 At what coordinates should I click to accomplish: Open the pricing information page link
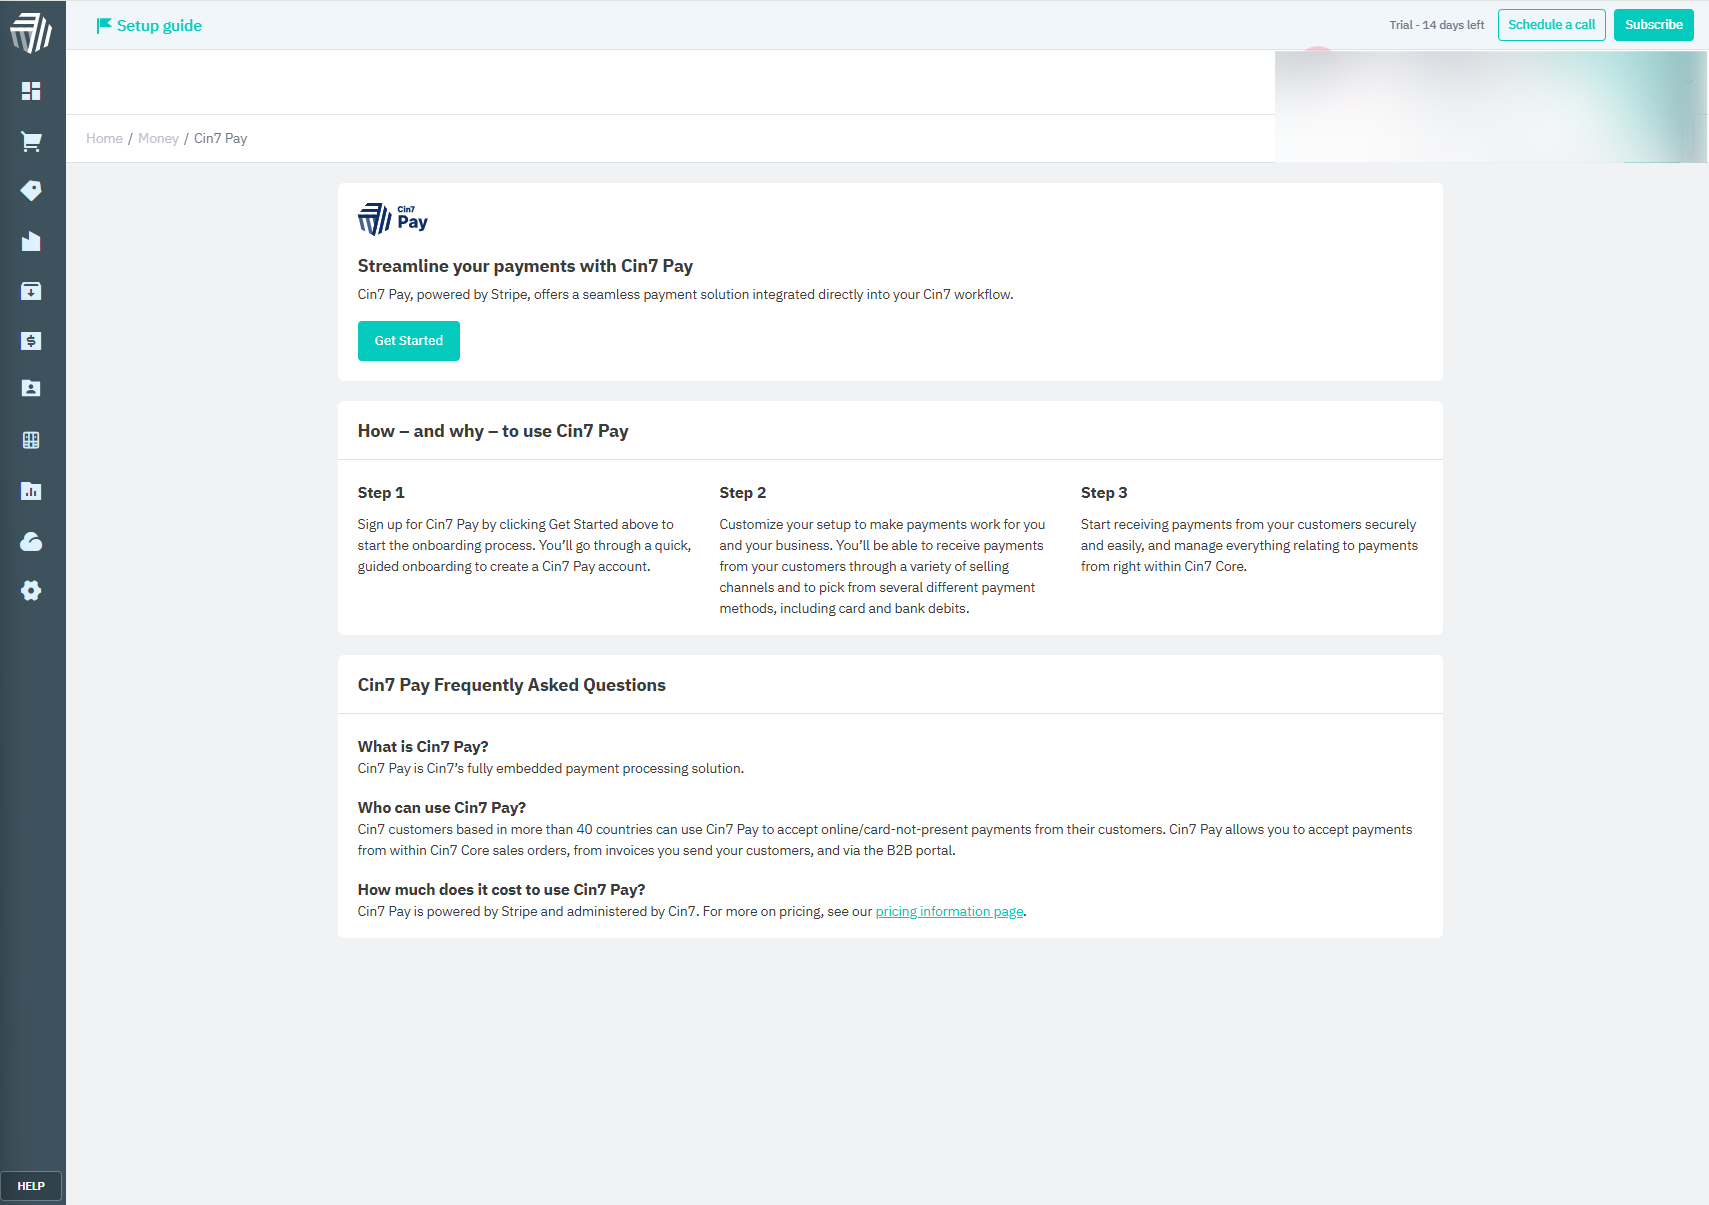coord(949,912)
